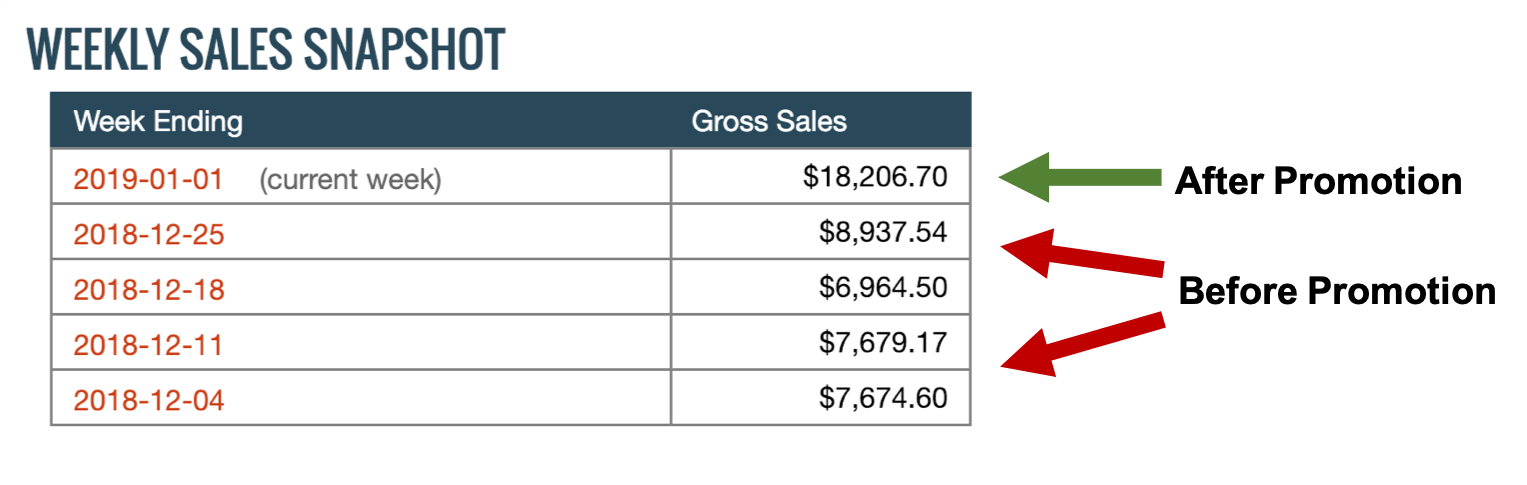
Task: Click the upper red Before Promotion arrow
Action: 1083,254
